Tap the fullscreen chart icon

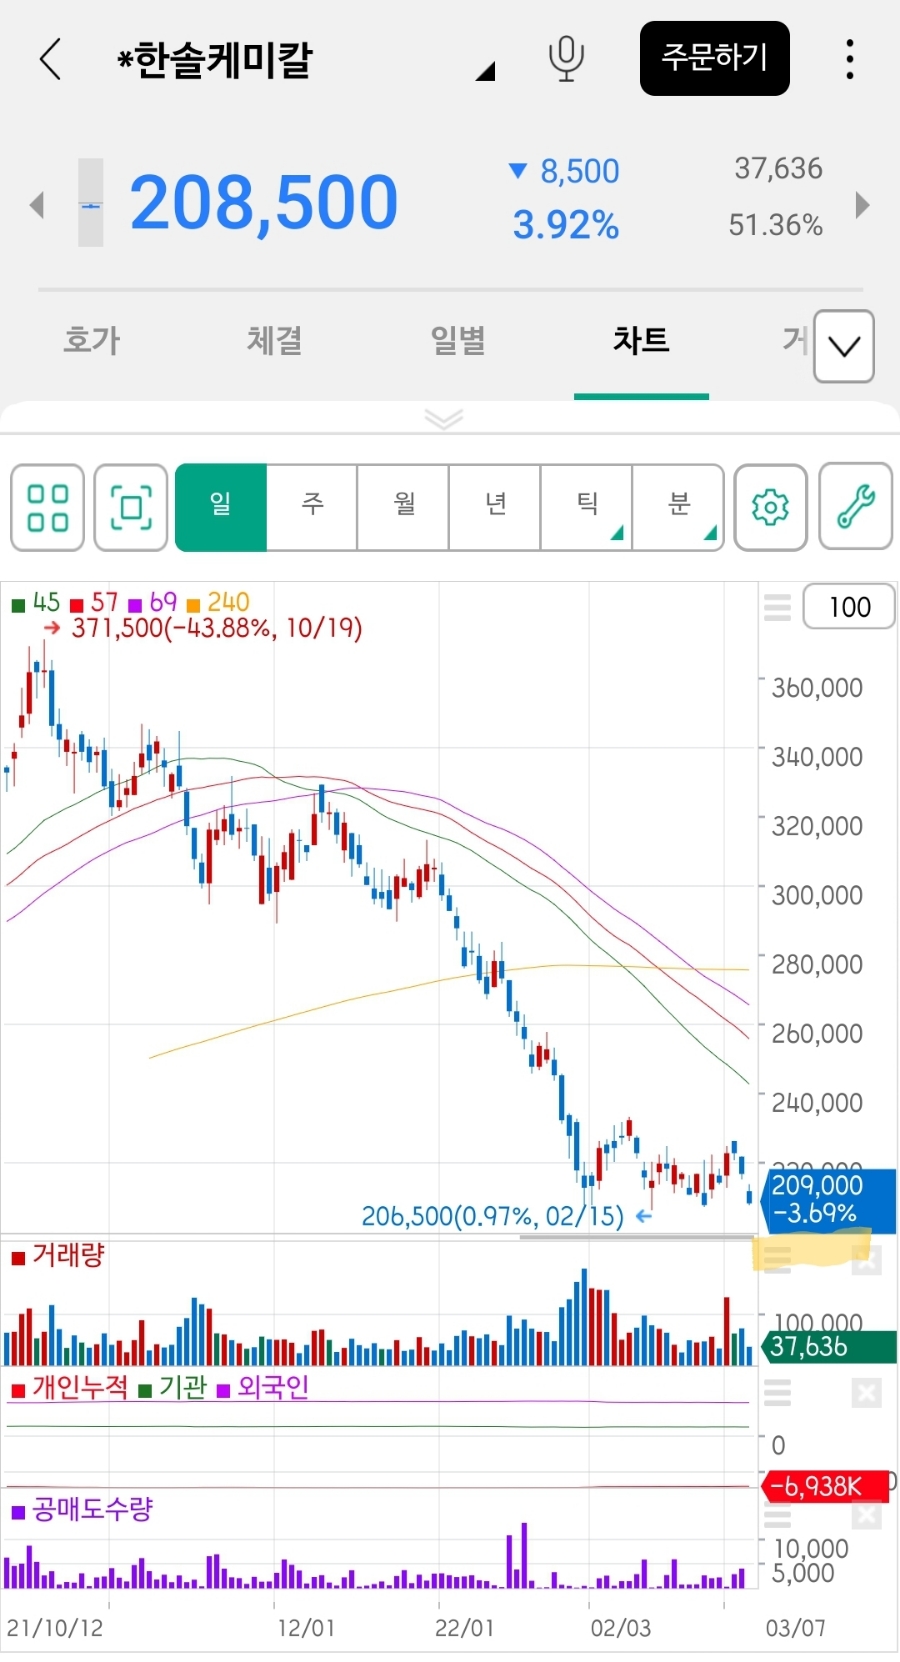[x=131, y=507]
